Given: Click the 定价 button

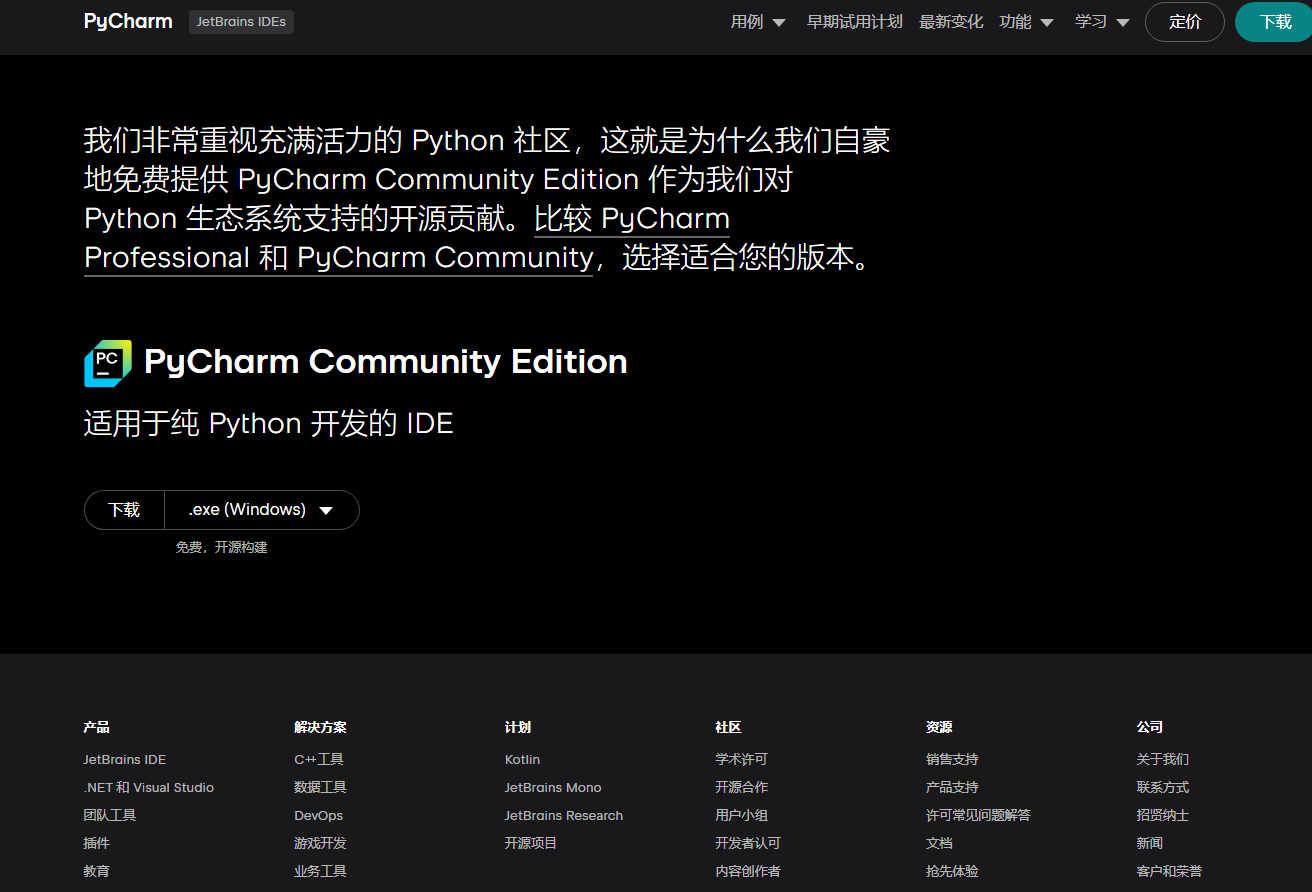Looking at the screenshot, I should click(x=1184, y=21).
